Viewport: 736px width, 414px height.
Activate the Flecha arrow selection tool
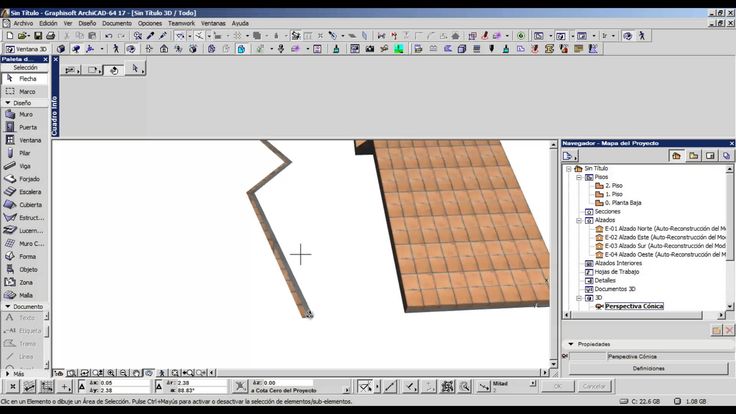pos(25,78)
